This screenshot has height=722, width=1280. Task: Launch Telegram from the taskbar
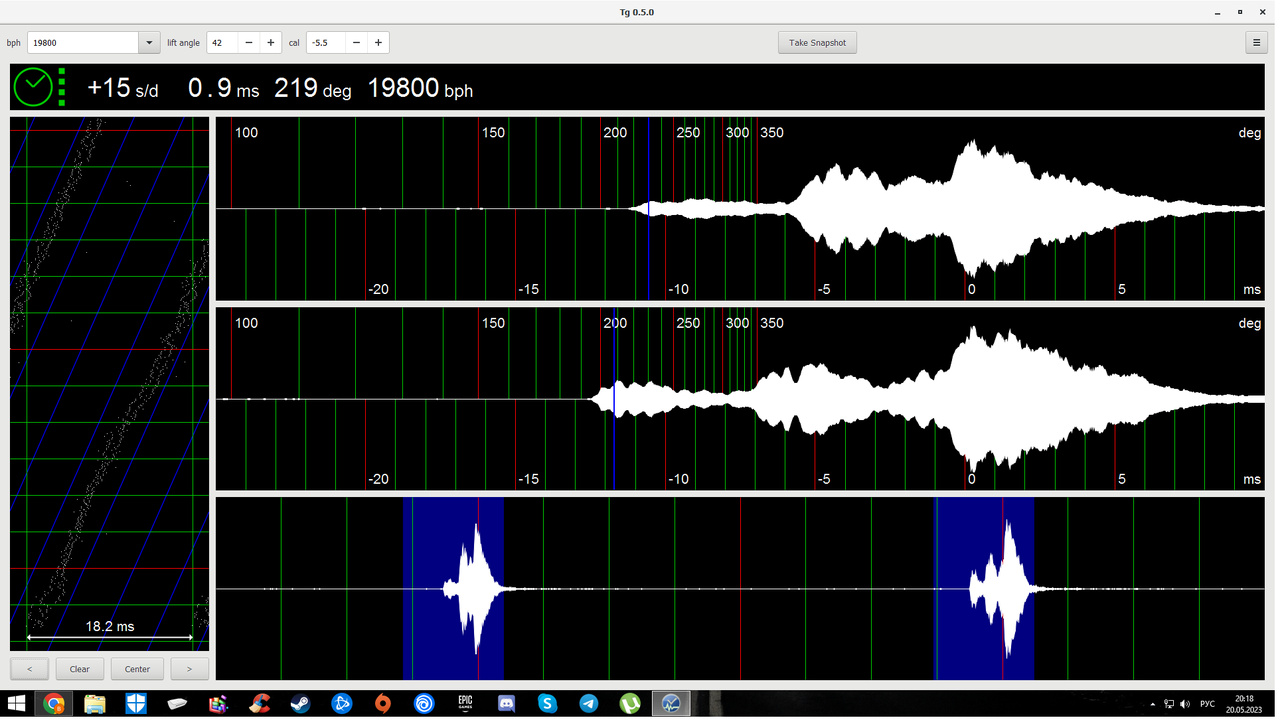(x=589, y=705)
